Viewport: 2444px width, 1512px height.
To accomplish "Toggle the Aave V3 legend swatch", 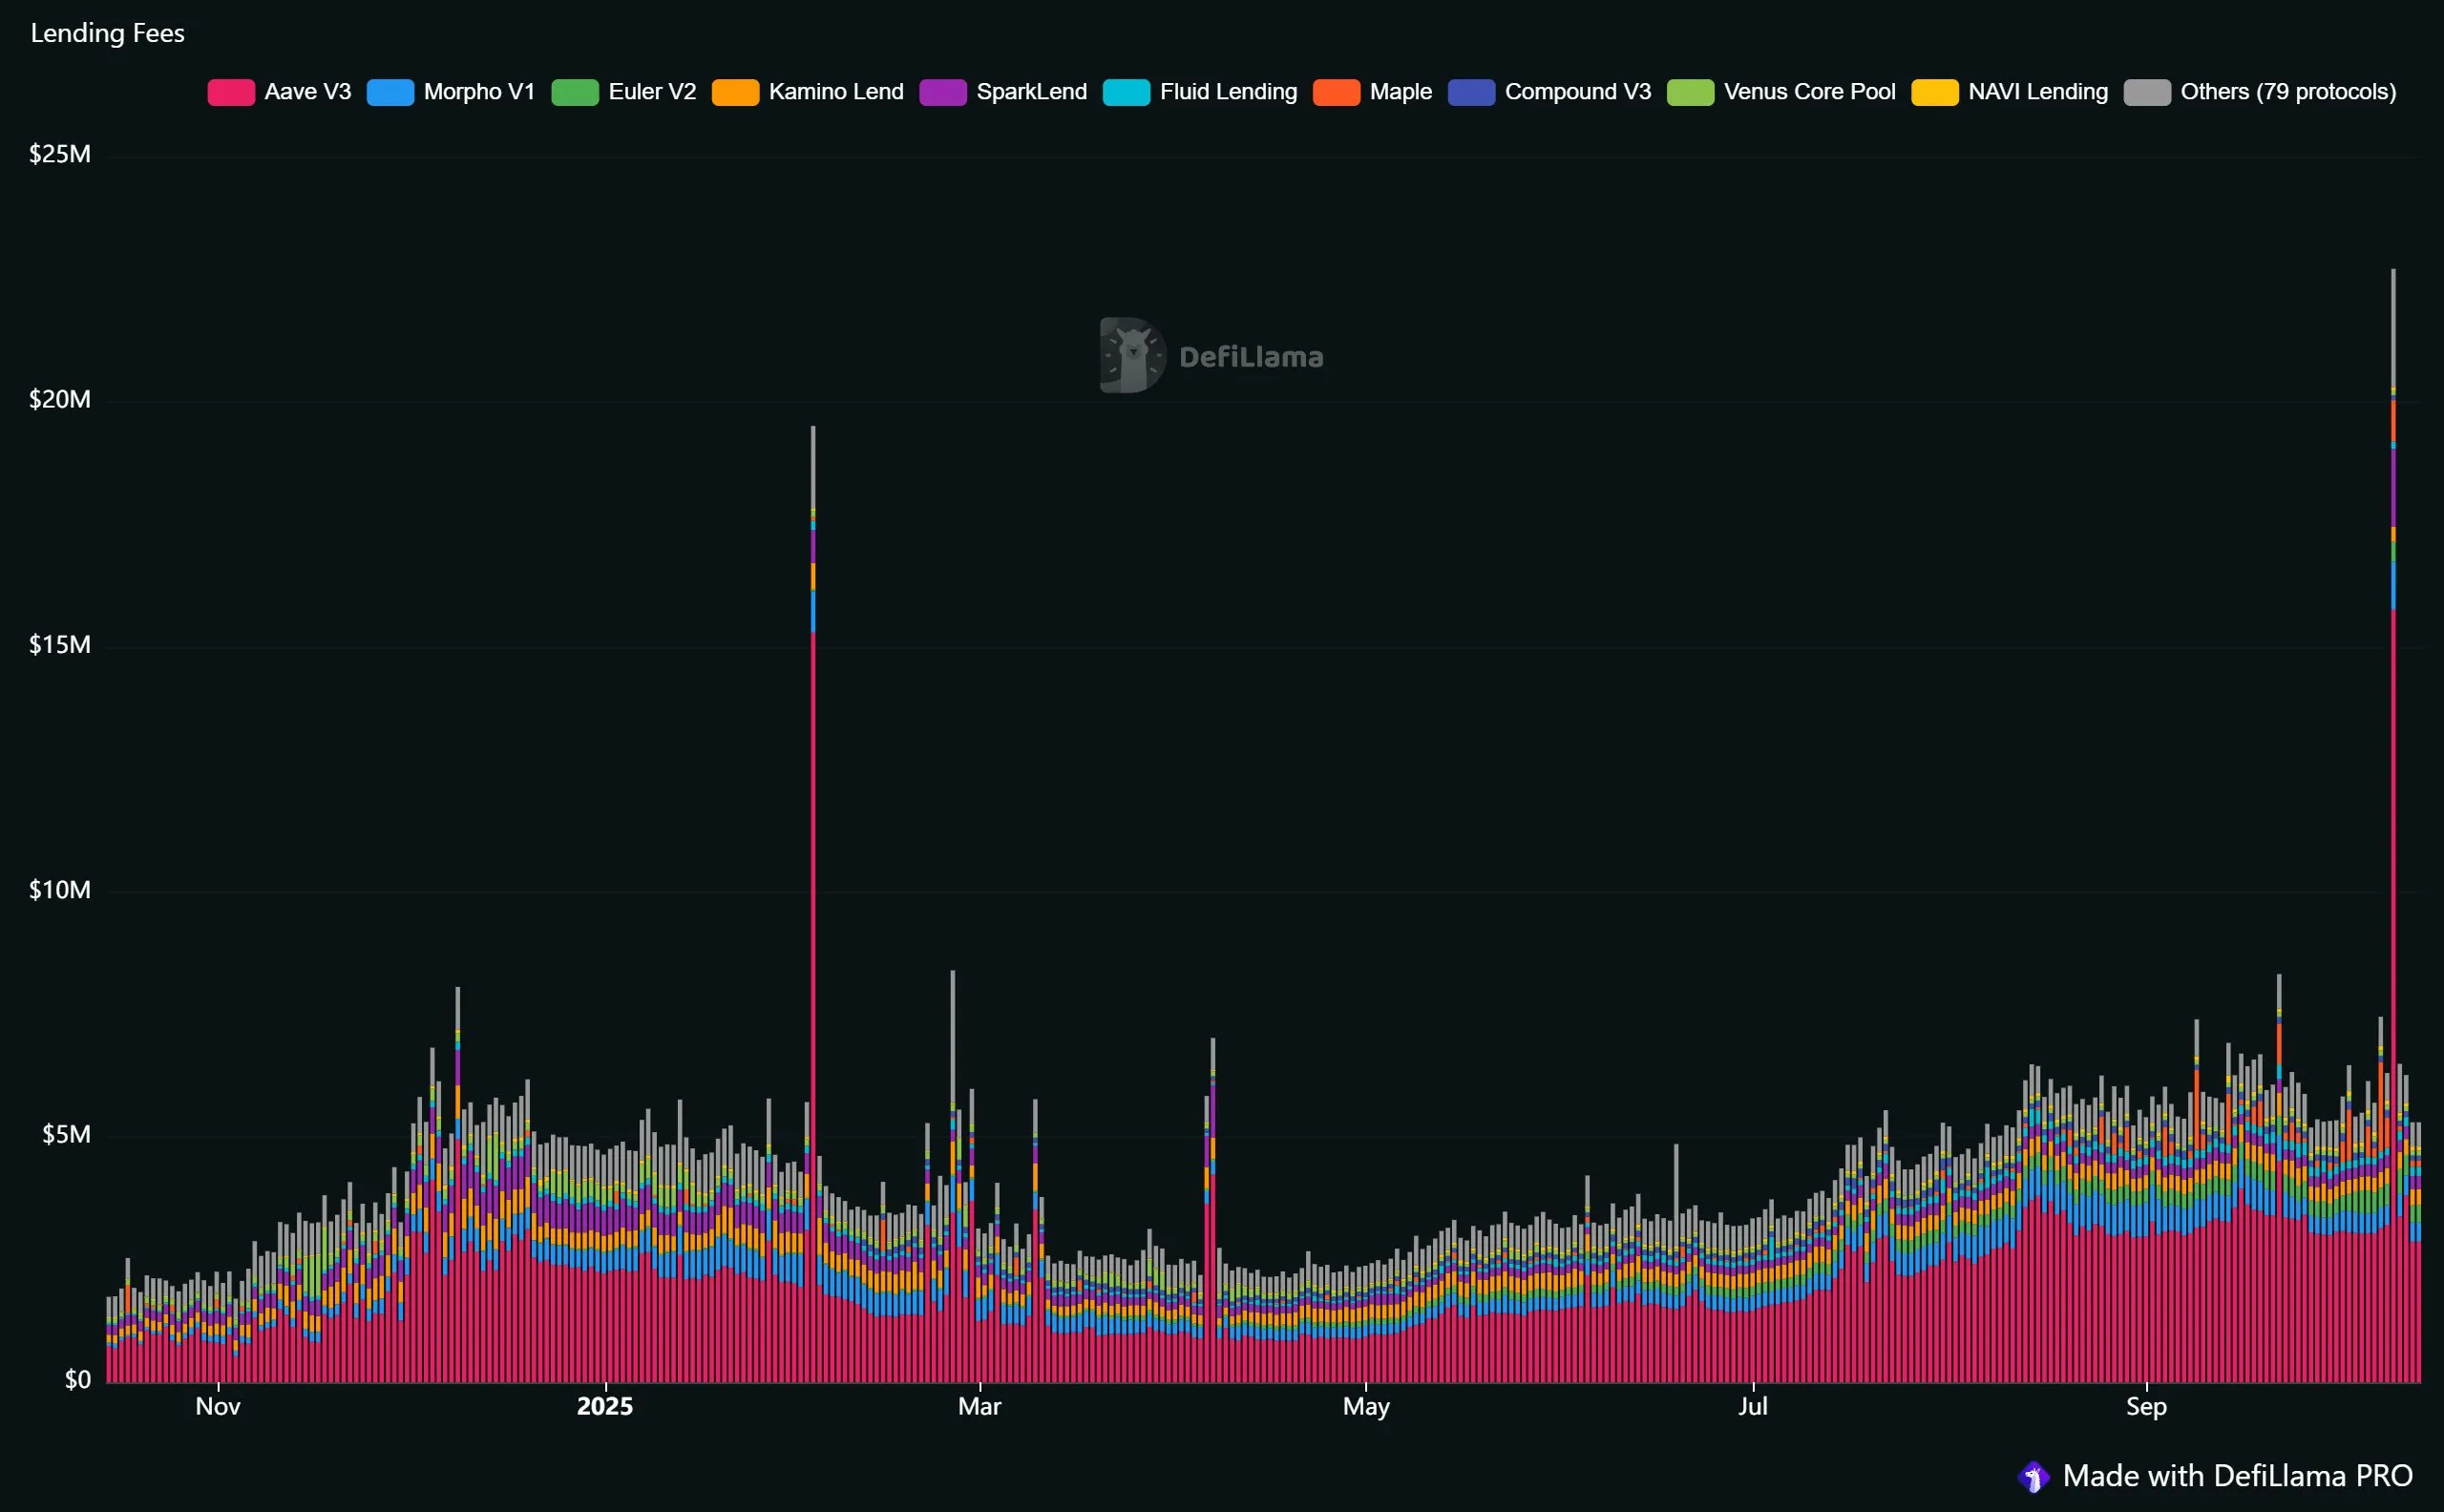I will [231, 92].
